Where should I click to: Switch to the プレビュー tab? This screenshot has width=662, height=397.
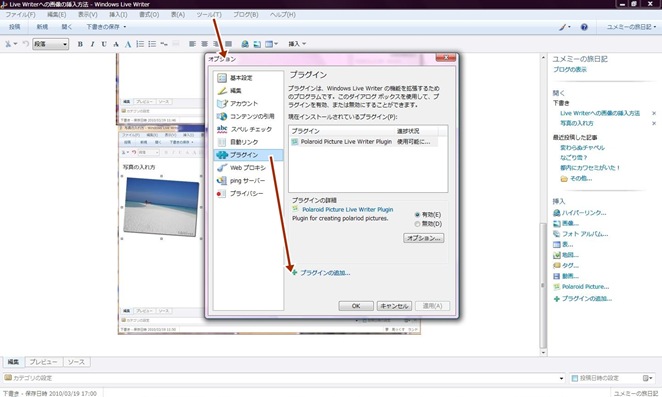click(43, 362)
